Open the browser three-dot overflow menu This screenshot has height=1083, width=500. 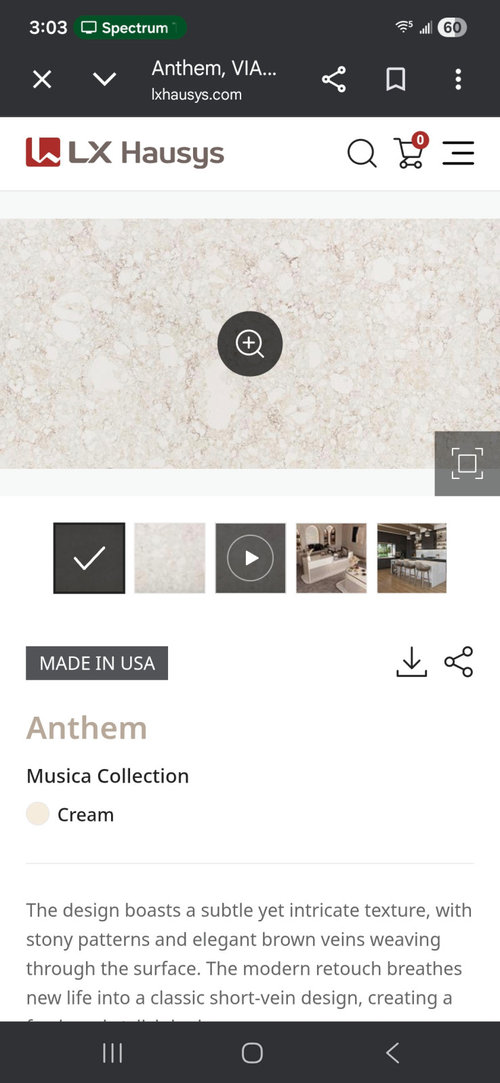point(458,80)
